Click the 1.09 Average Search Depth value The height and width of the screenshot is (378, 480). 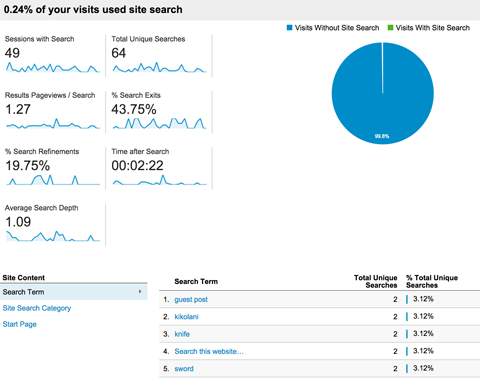point(18,222)
